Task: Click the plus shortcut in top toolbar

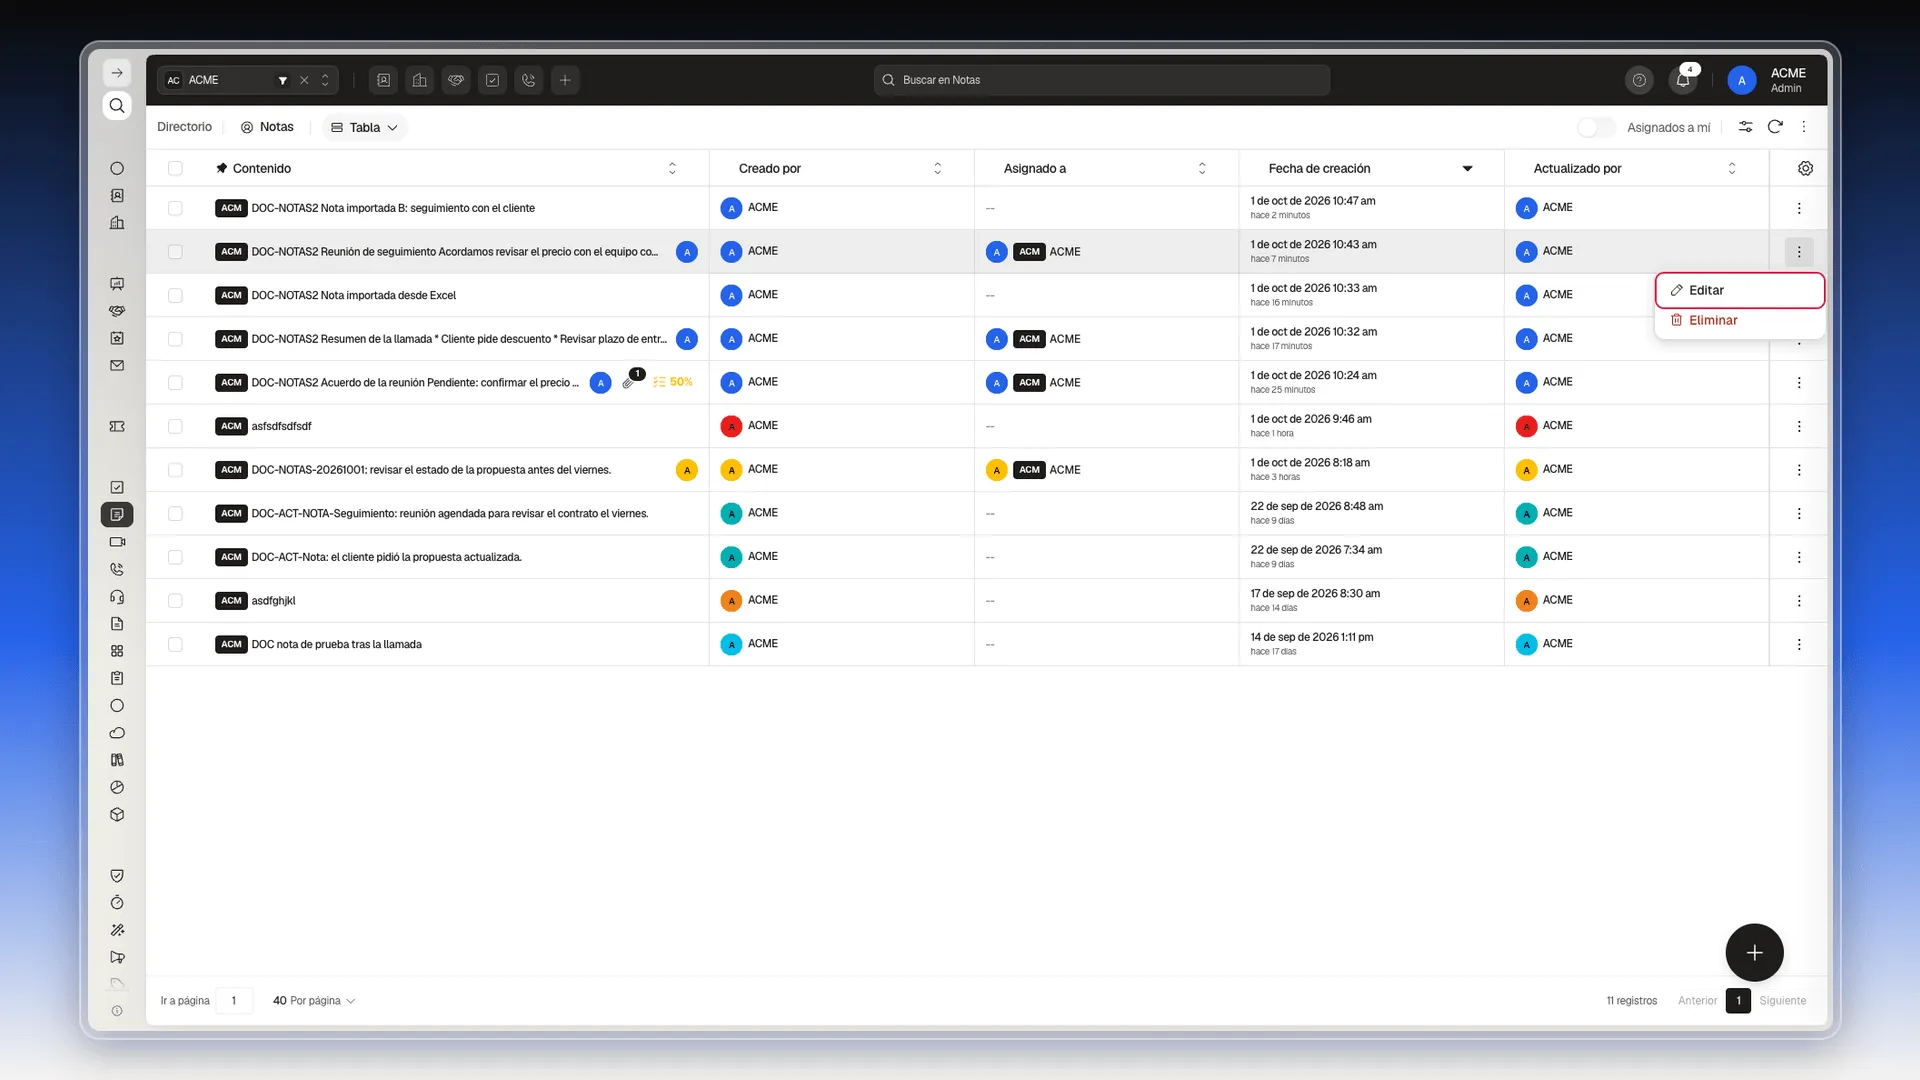Action: [565, 80]
